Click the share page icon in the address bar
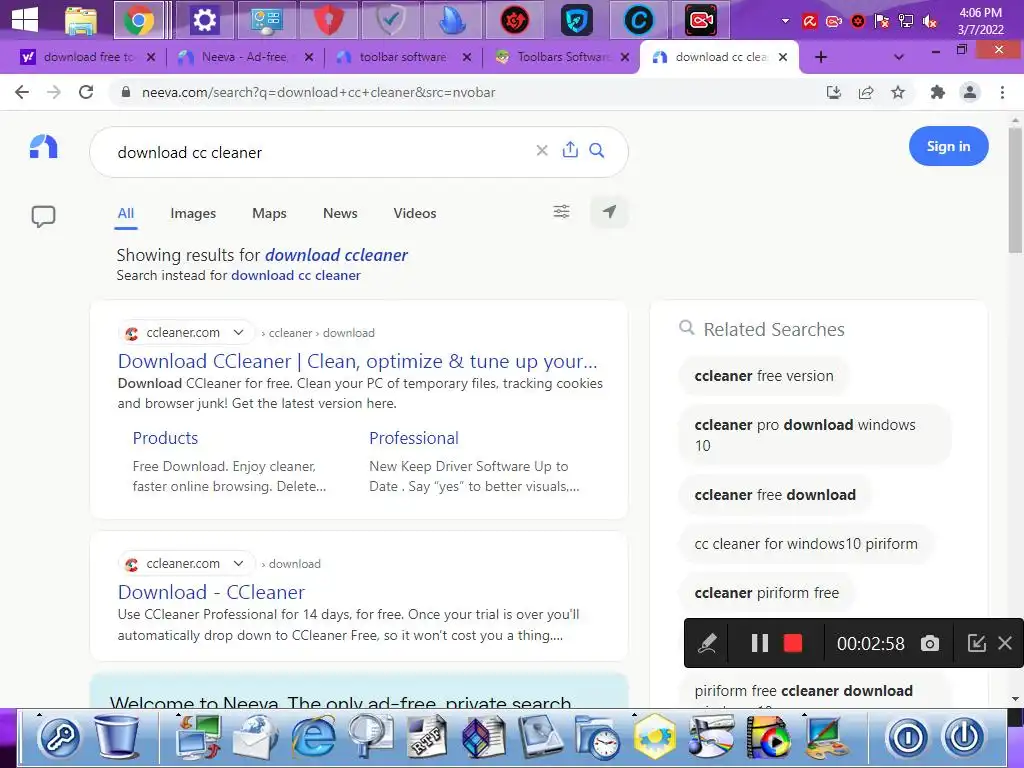This screenshot has height=768, width=1024. coord(866,92)
